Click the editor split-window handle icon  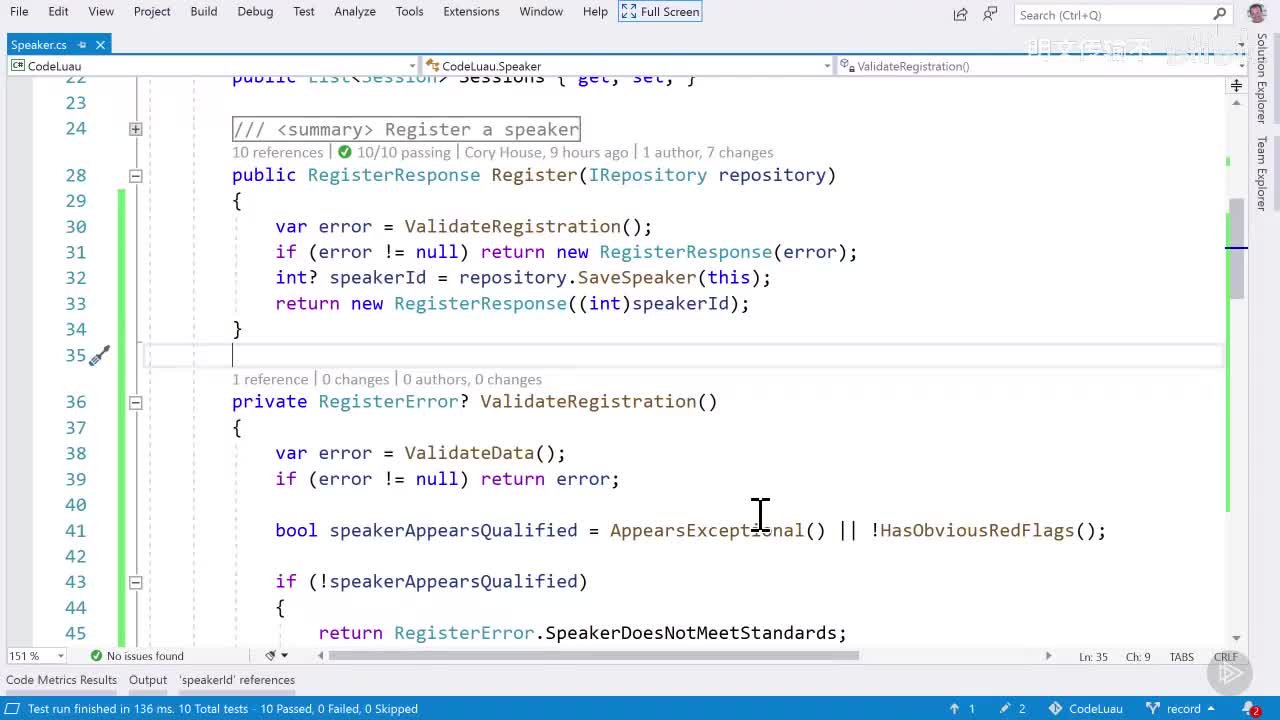(1236, 85)
